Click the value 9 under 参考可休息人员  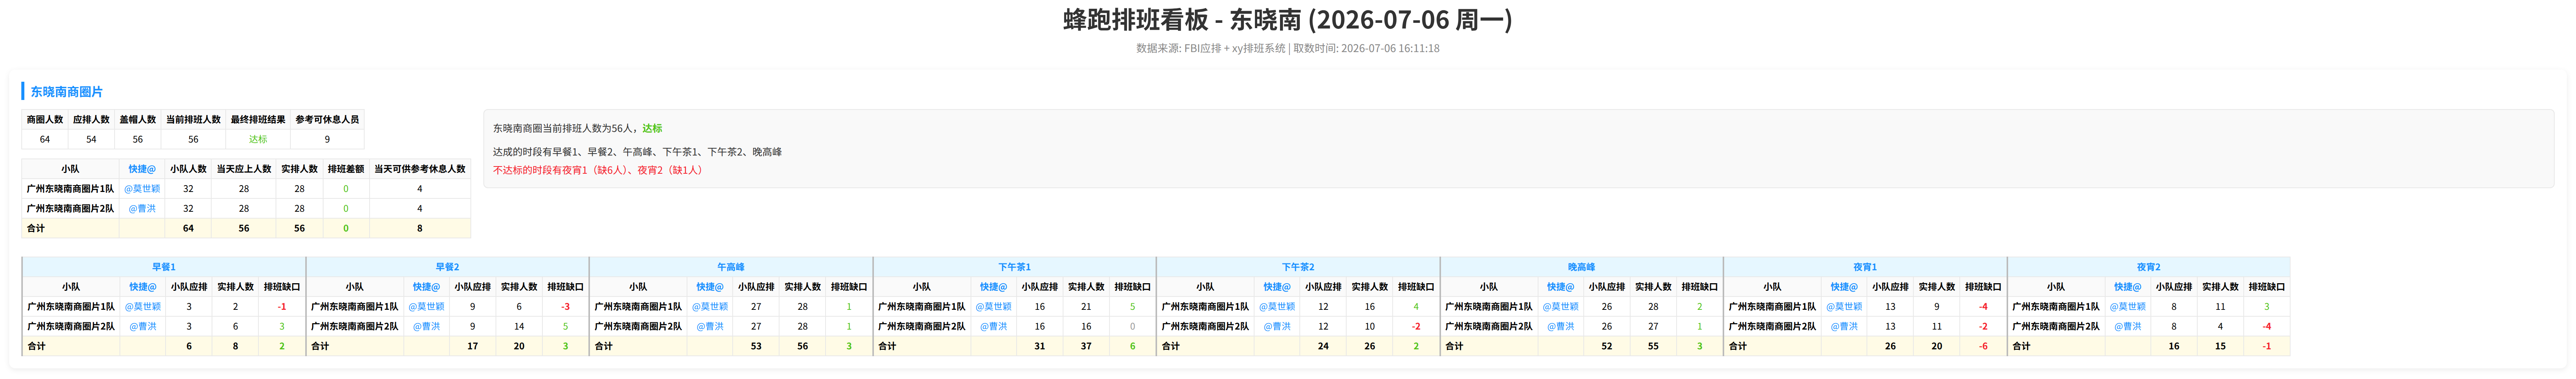click(327, 140)
